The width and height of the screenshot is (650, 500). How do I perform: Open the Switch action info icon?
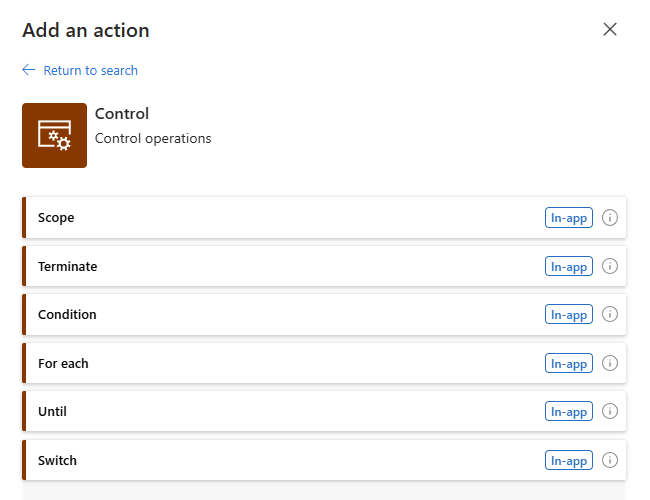coord(609,460)
